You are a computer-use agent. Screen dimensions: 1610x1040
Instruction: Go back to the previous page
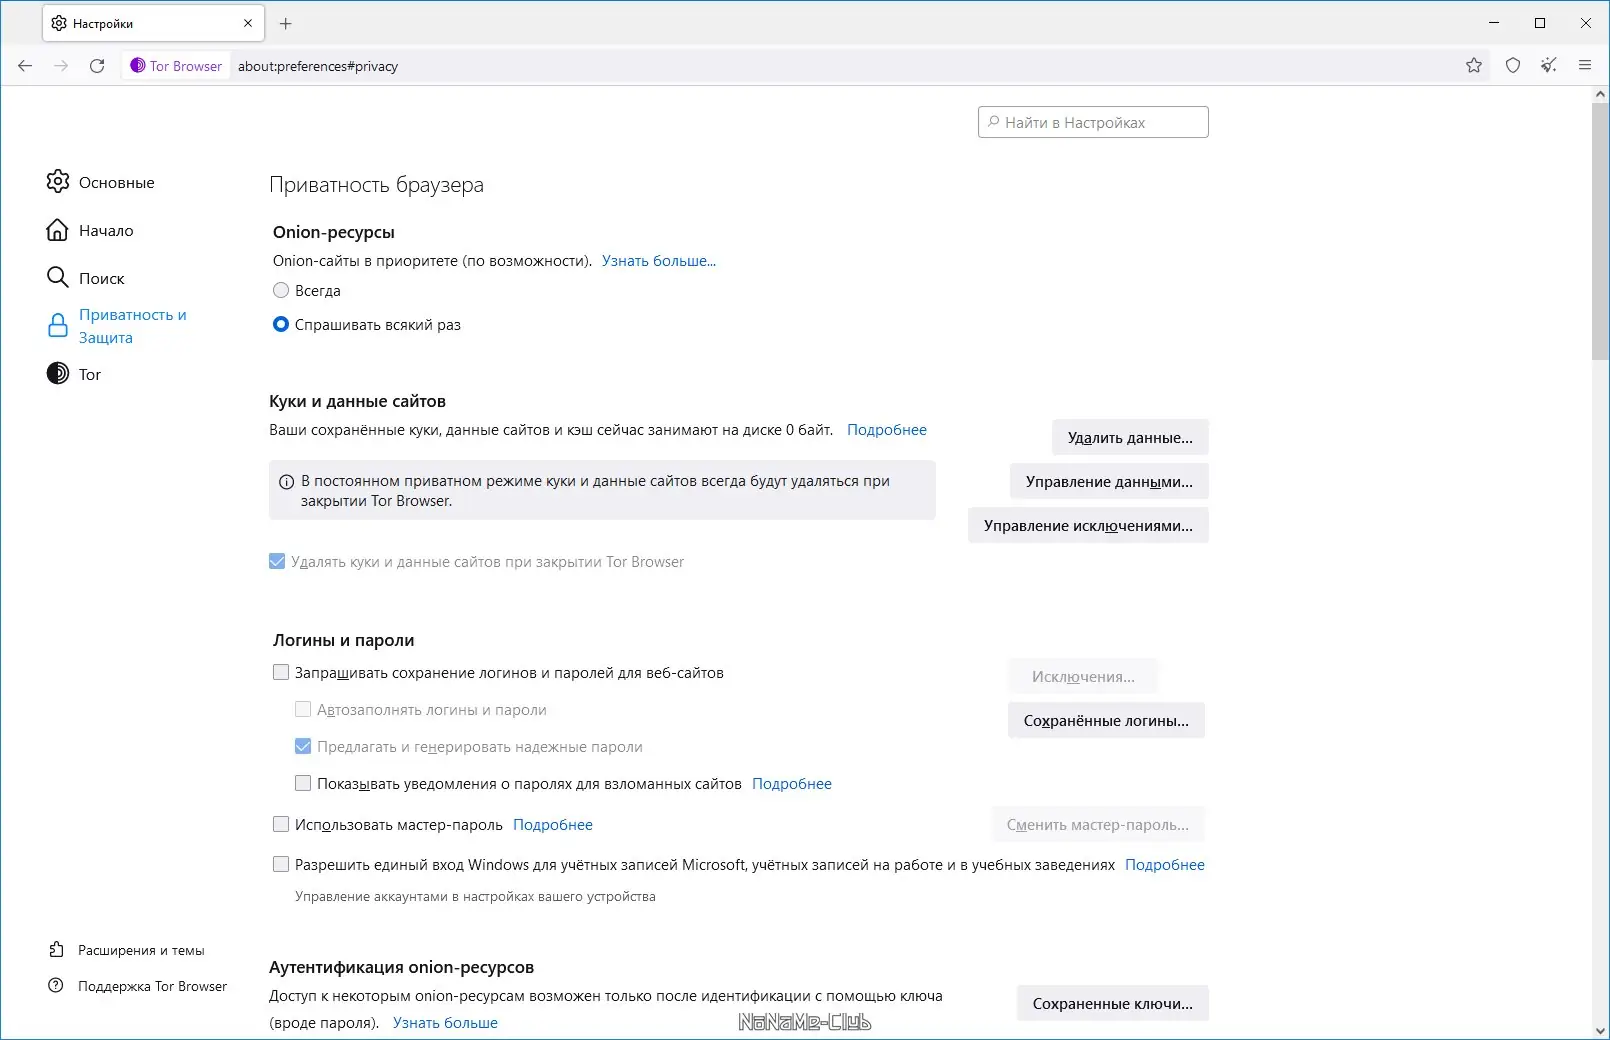[x=25, y=66]
